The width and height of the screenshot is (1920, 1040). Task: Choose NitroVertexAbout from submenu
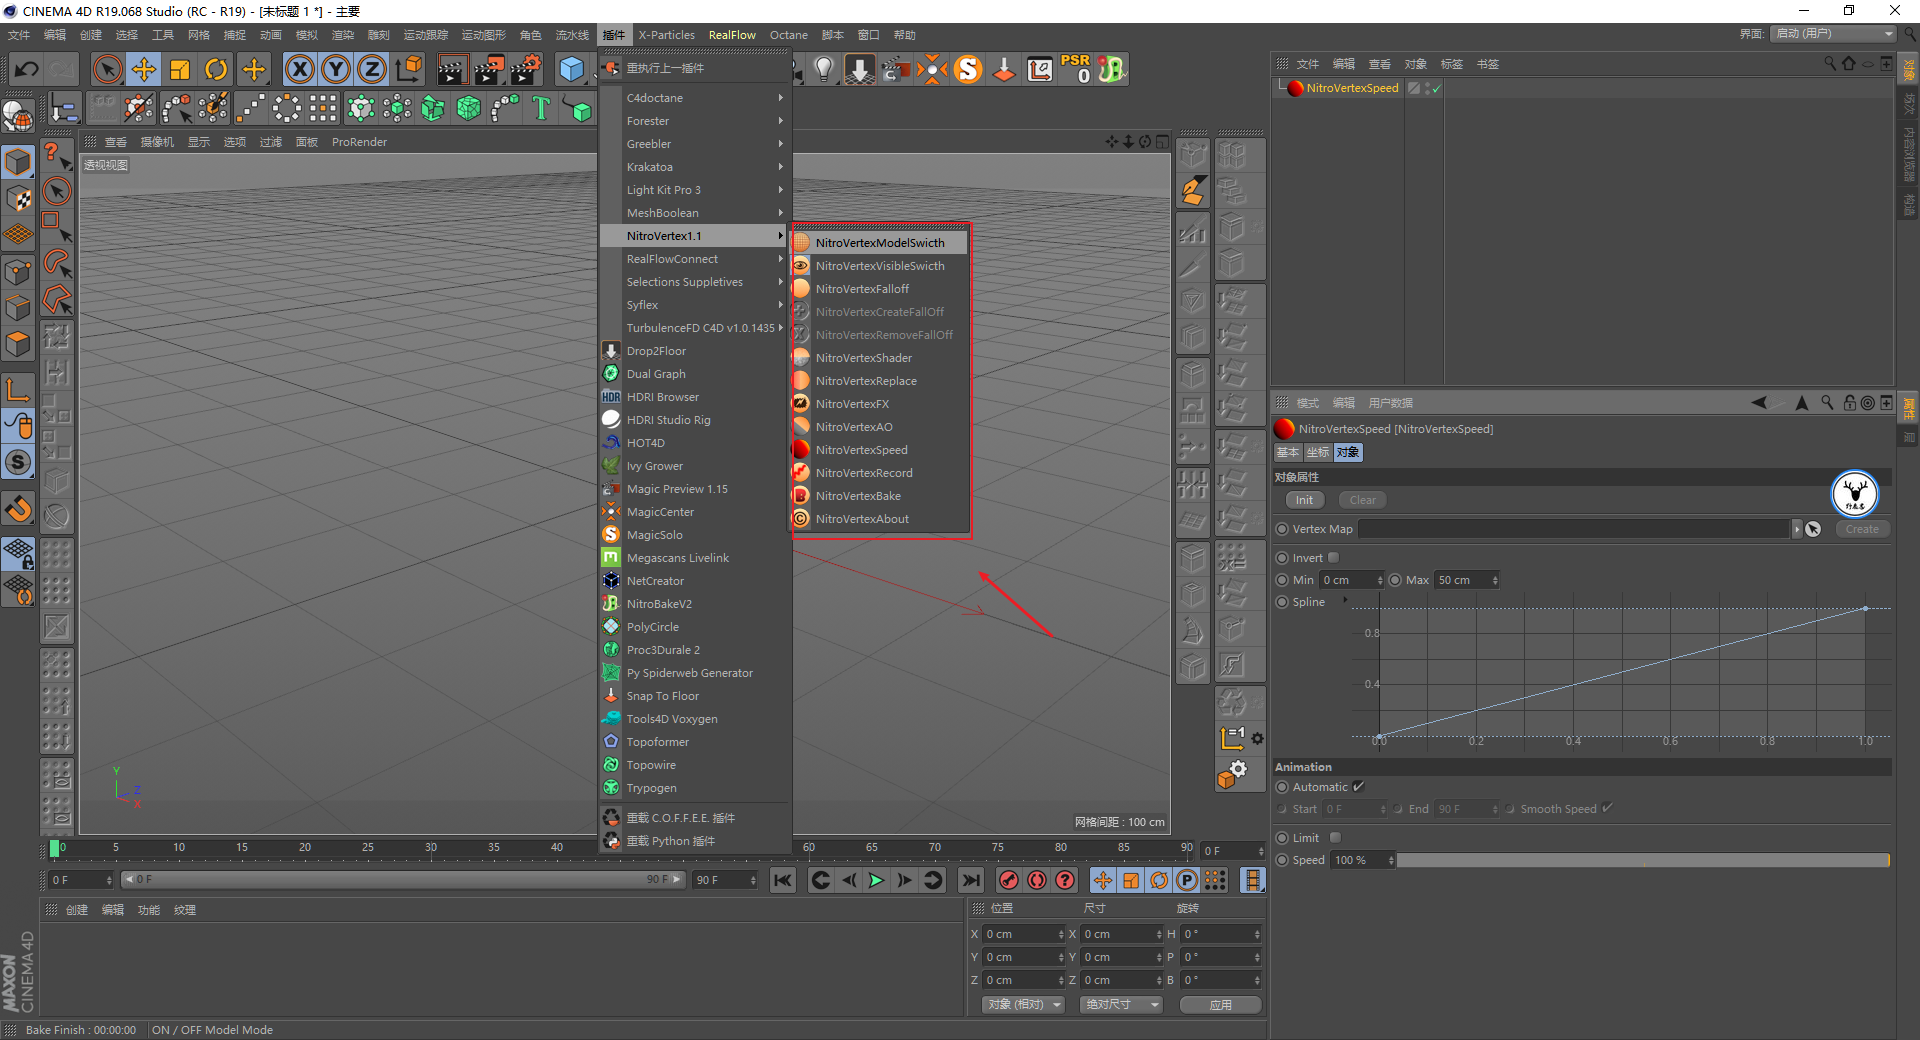pos(880,519)
